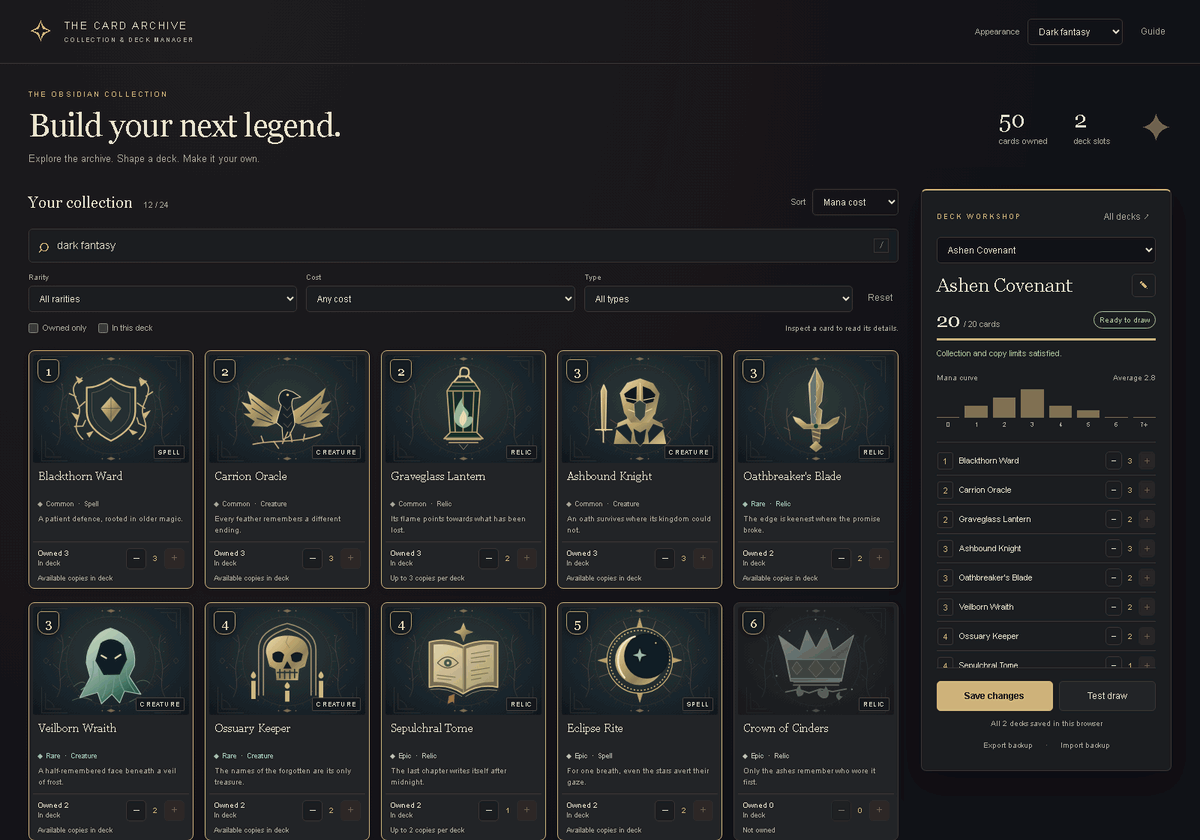Open the Sort by Mana cost dropdown

855,202
